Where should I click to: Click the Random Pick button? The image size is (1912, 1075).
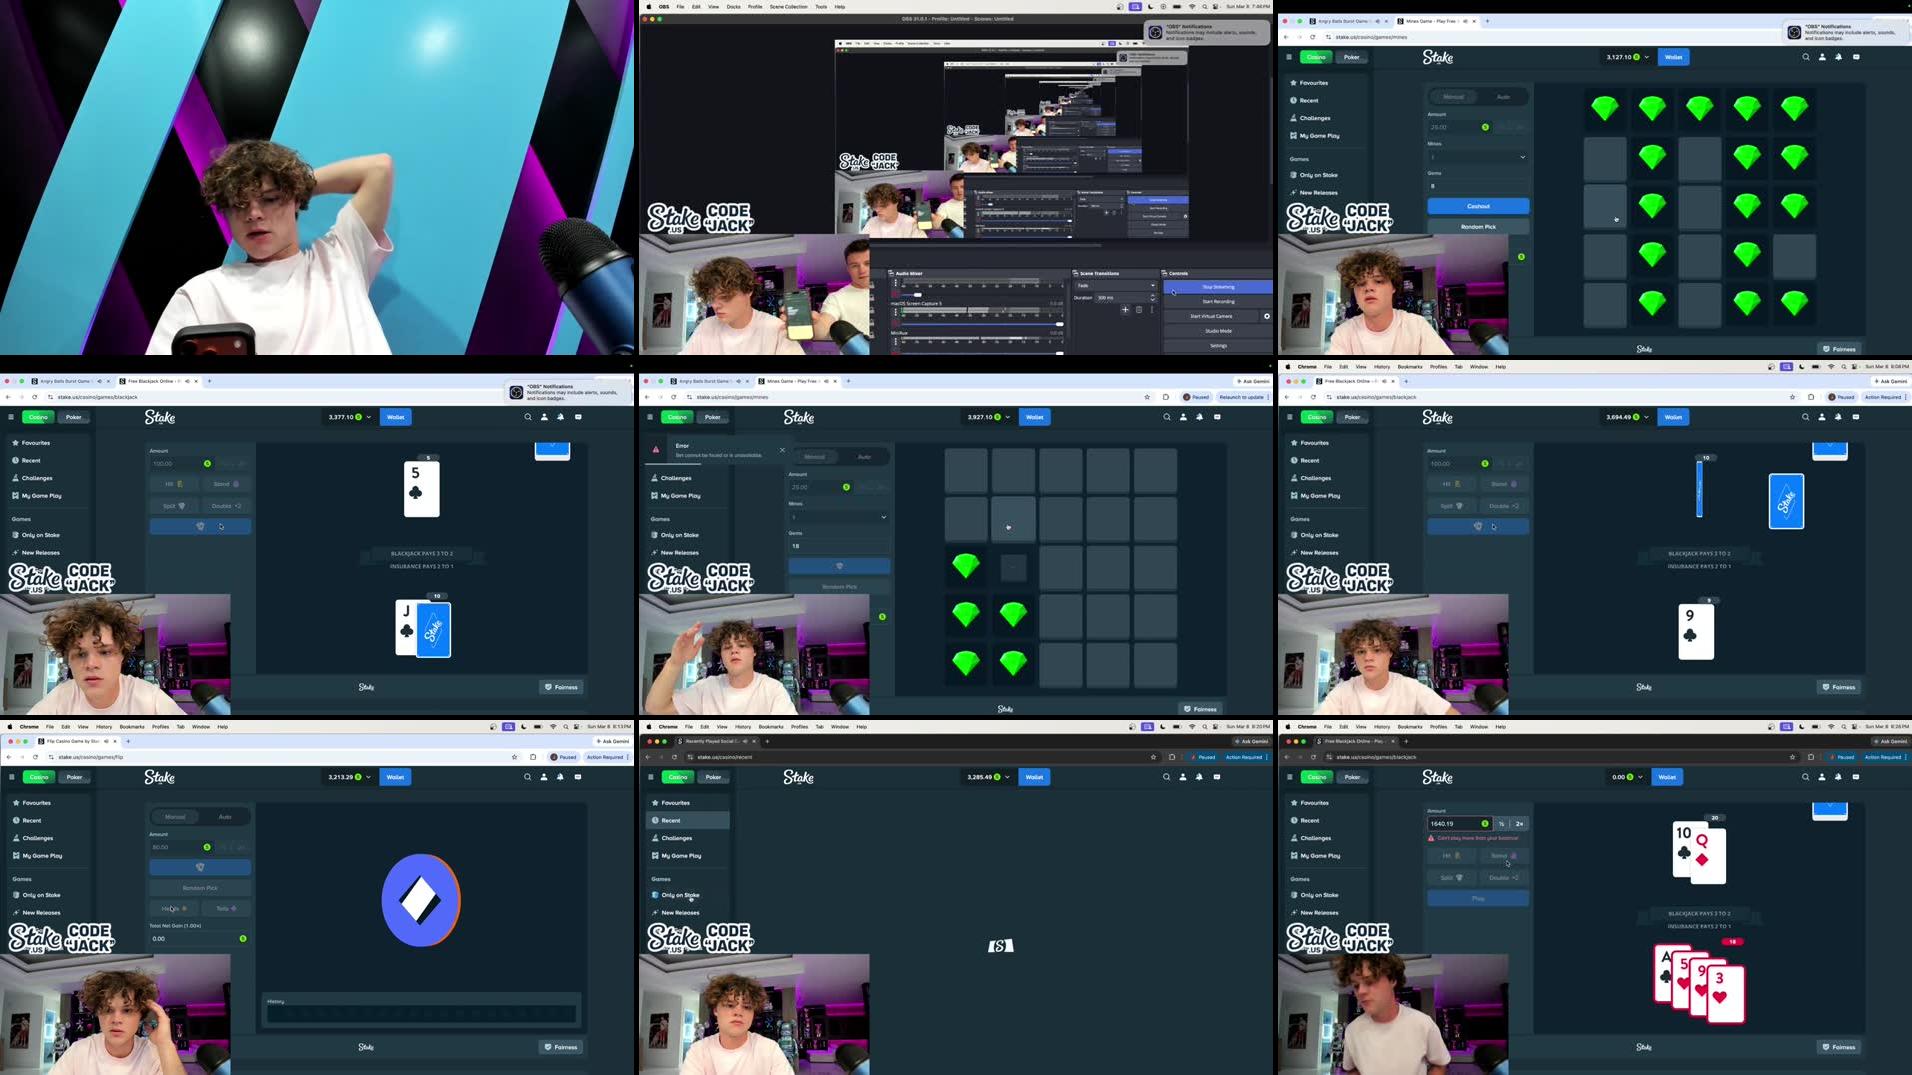click(1478, 226)
